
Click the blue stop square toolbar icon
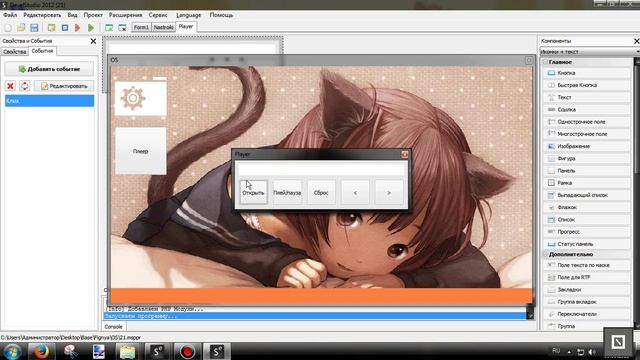click(x=64, y=28)
